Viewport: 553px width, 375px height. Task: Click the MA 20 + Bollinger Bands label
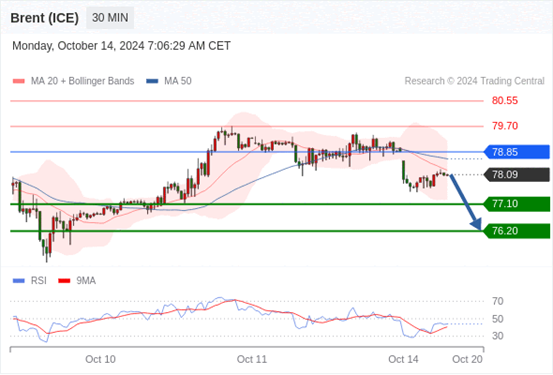[x=83, y=81]
